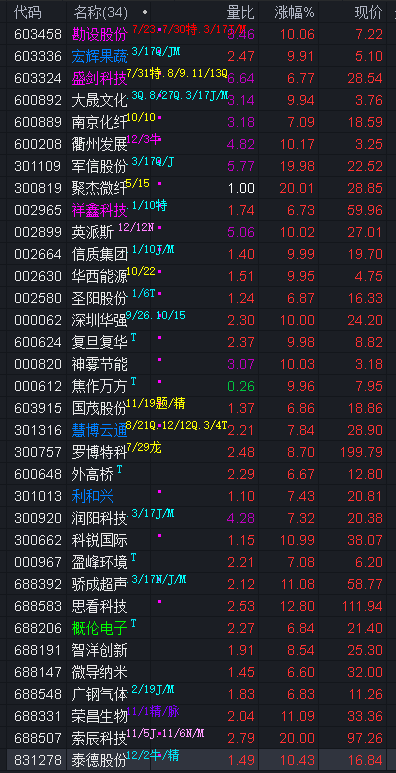Select the green 概伦电子 name
Screen dimensions: 396x773
click(x=100, y=628)
